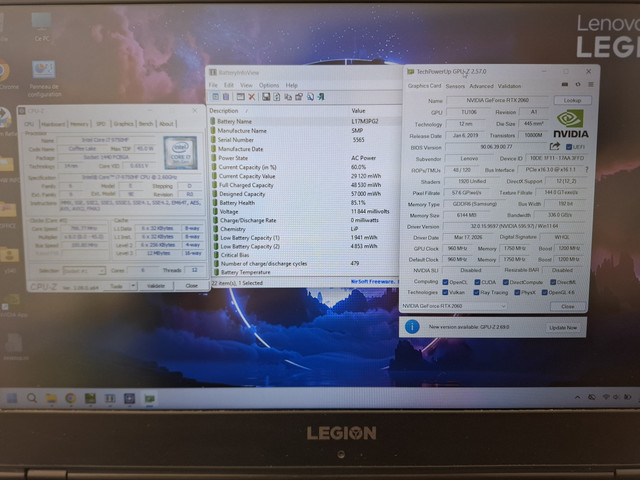
Task: Open the GPU selector dropdown showing NVIDIA GeForce RTX 2060
Action: [454, 306]
